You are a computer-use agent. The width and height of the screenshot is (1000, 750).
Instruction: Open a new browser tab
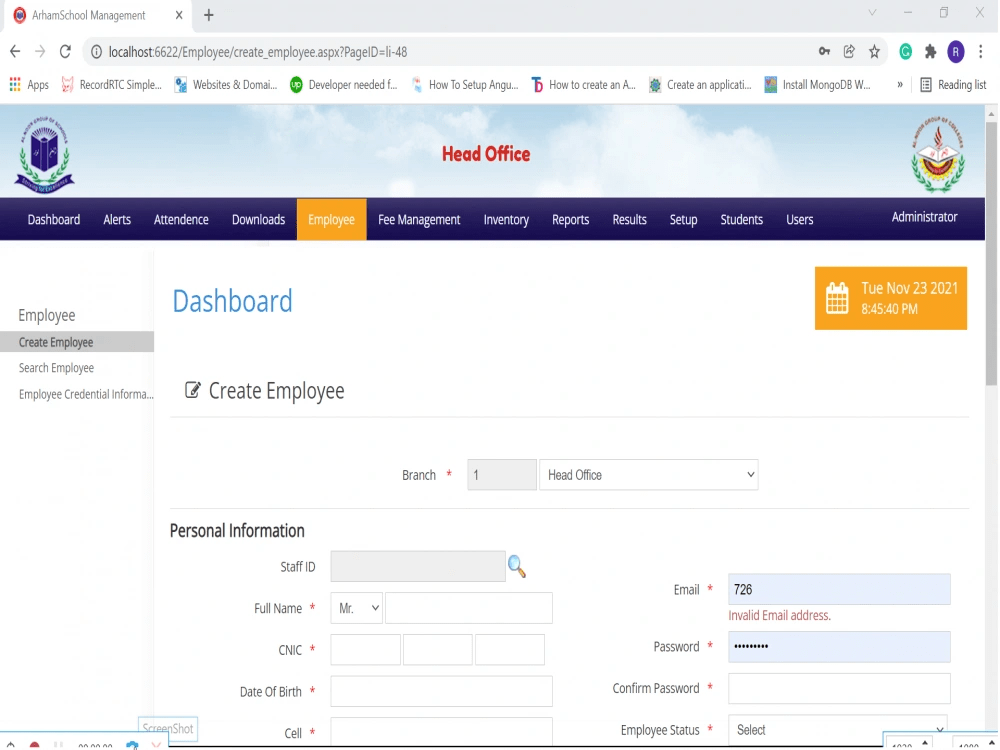(209, 15)
